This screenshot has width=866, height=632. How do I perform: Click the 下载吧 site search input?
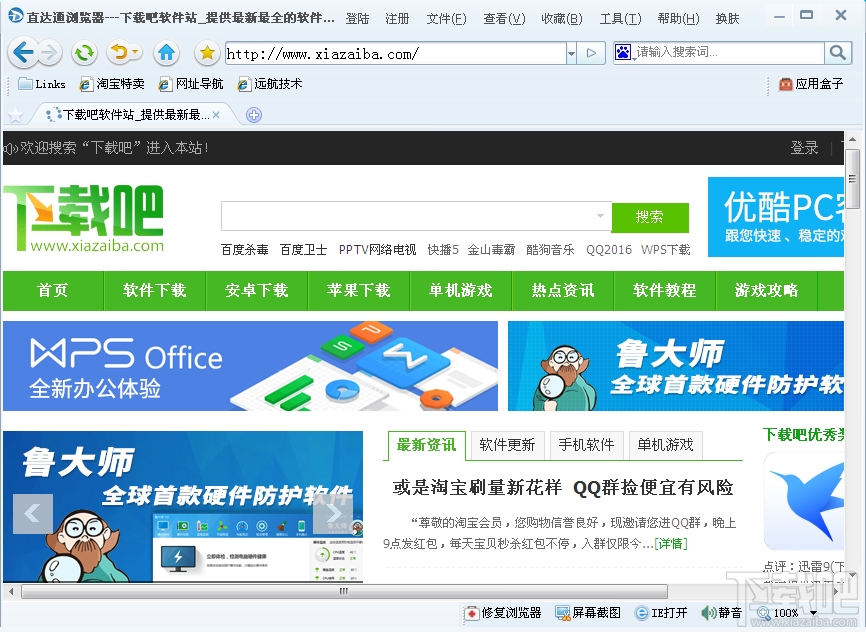click(x=416, y=216)
